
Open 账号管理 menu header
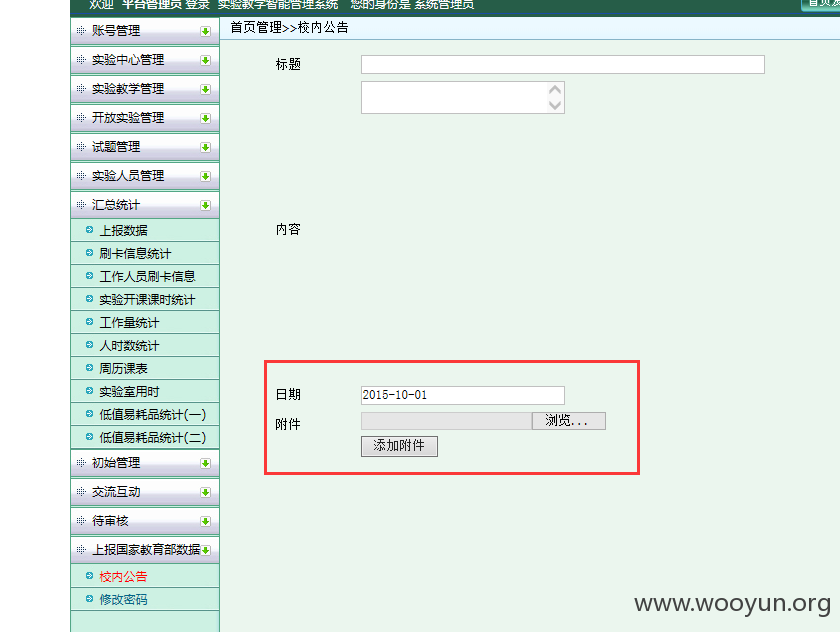[x=145, y=31]
